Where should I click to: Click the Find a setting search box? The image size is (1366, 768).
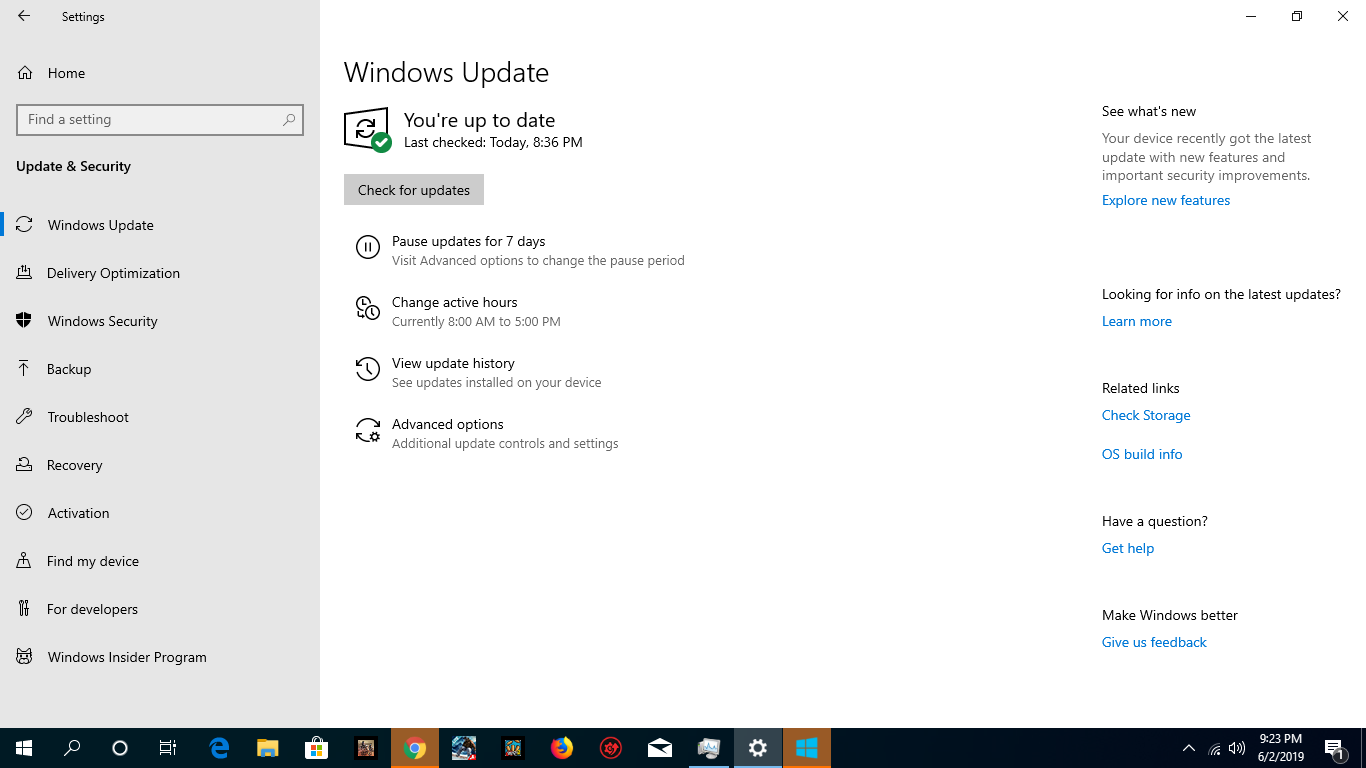point(160,119)
